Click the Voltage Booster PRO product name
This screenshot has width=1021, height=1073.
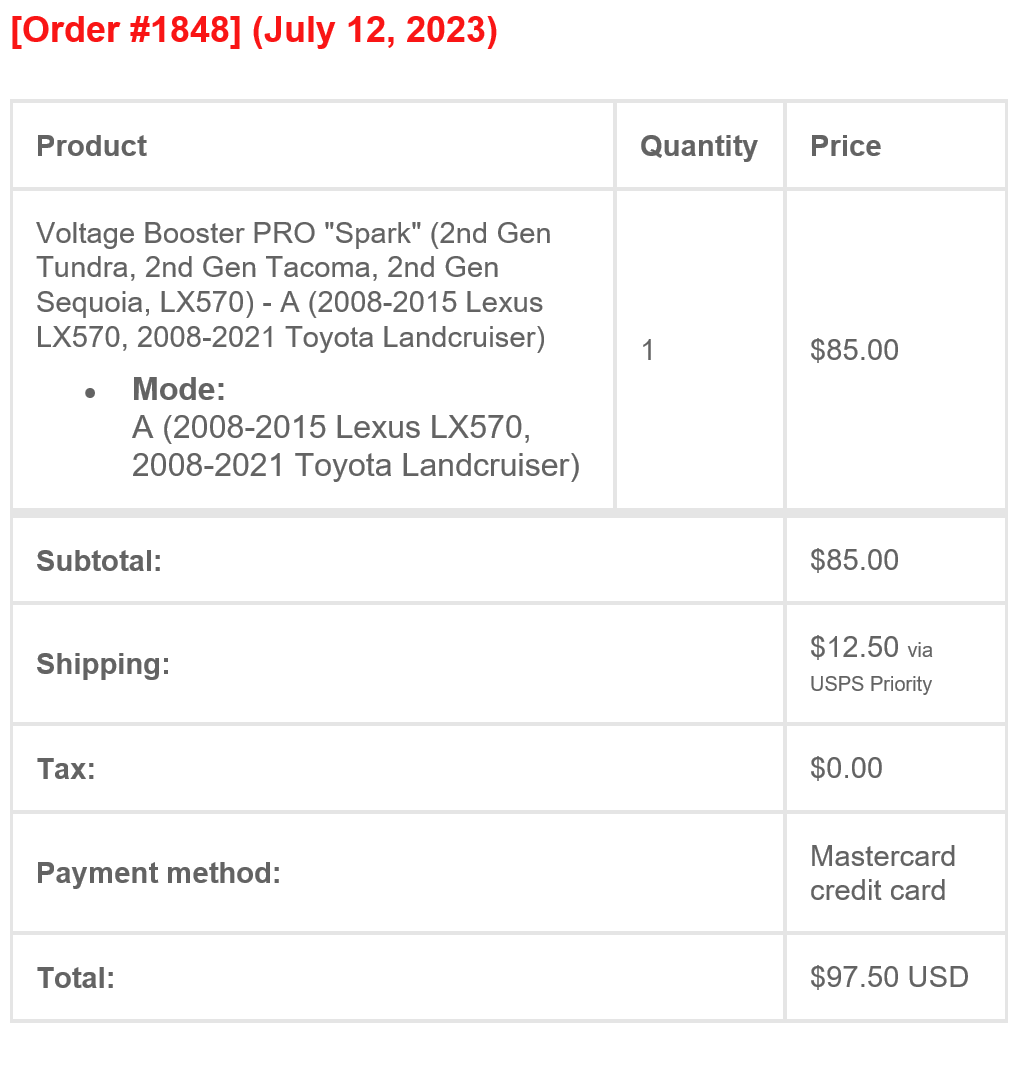(x=294, y=285)
